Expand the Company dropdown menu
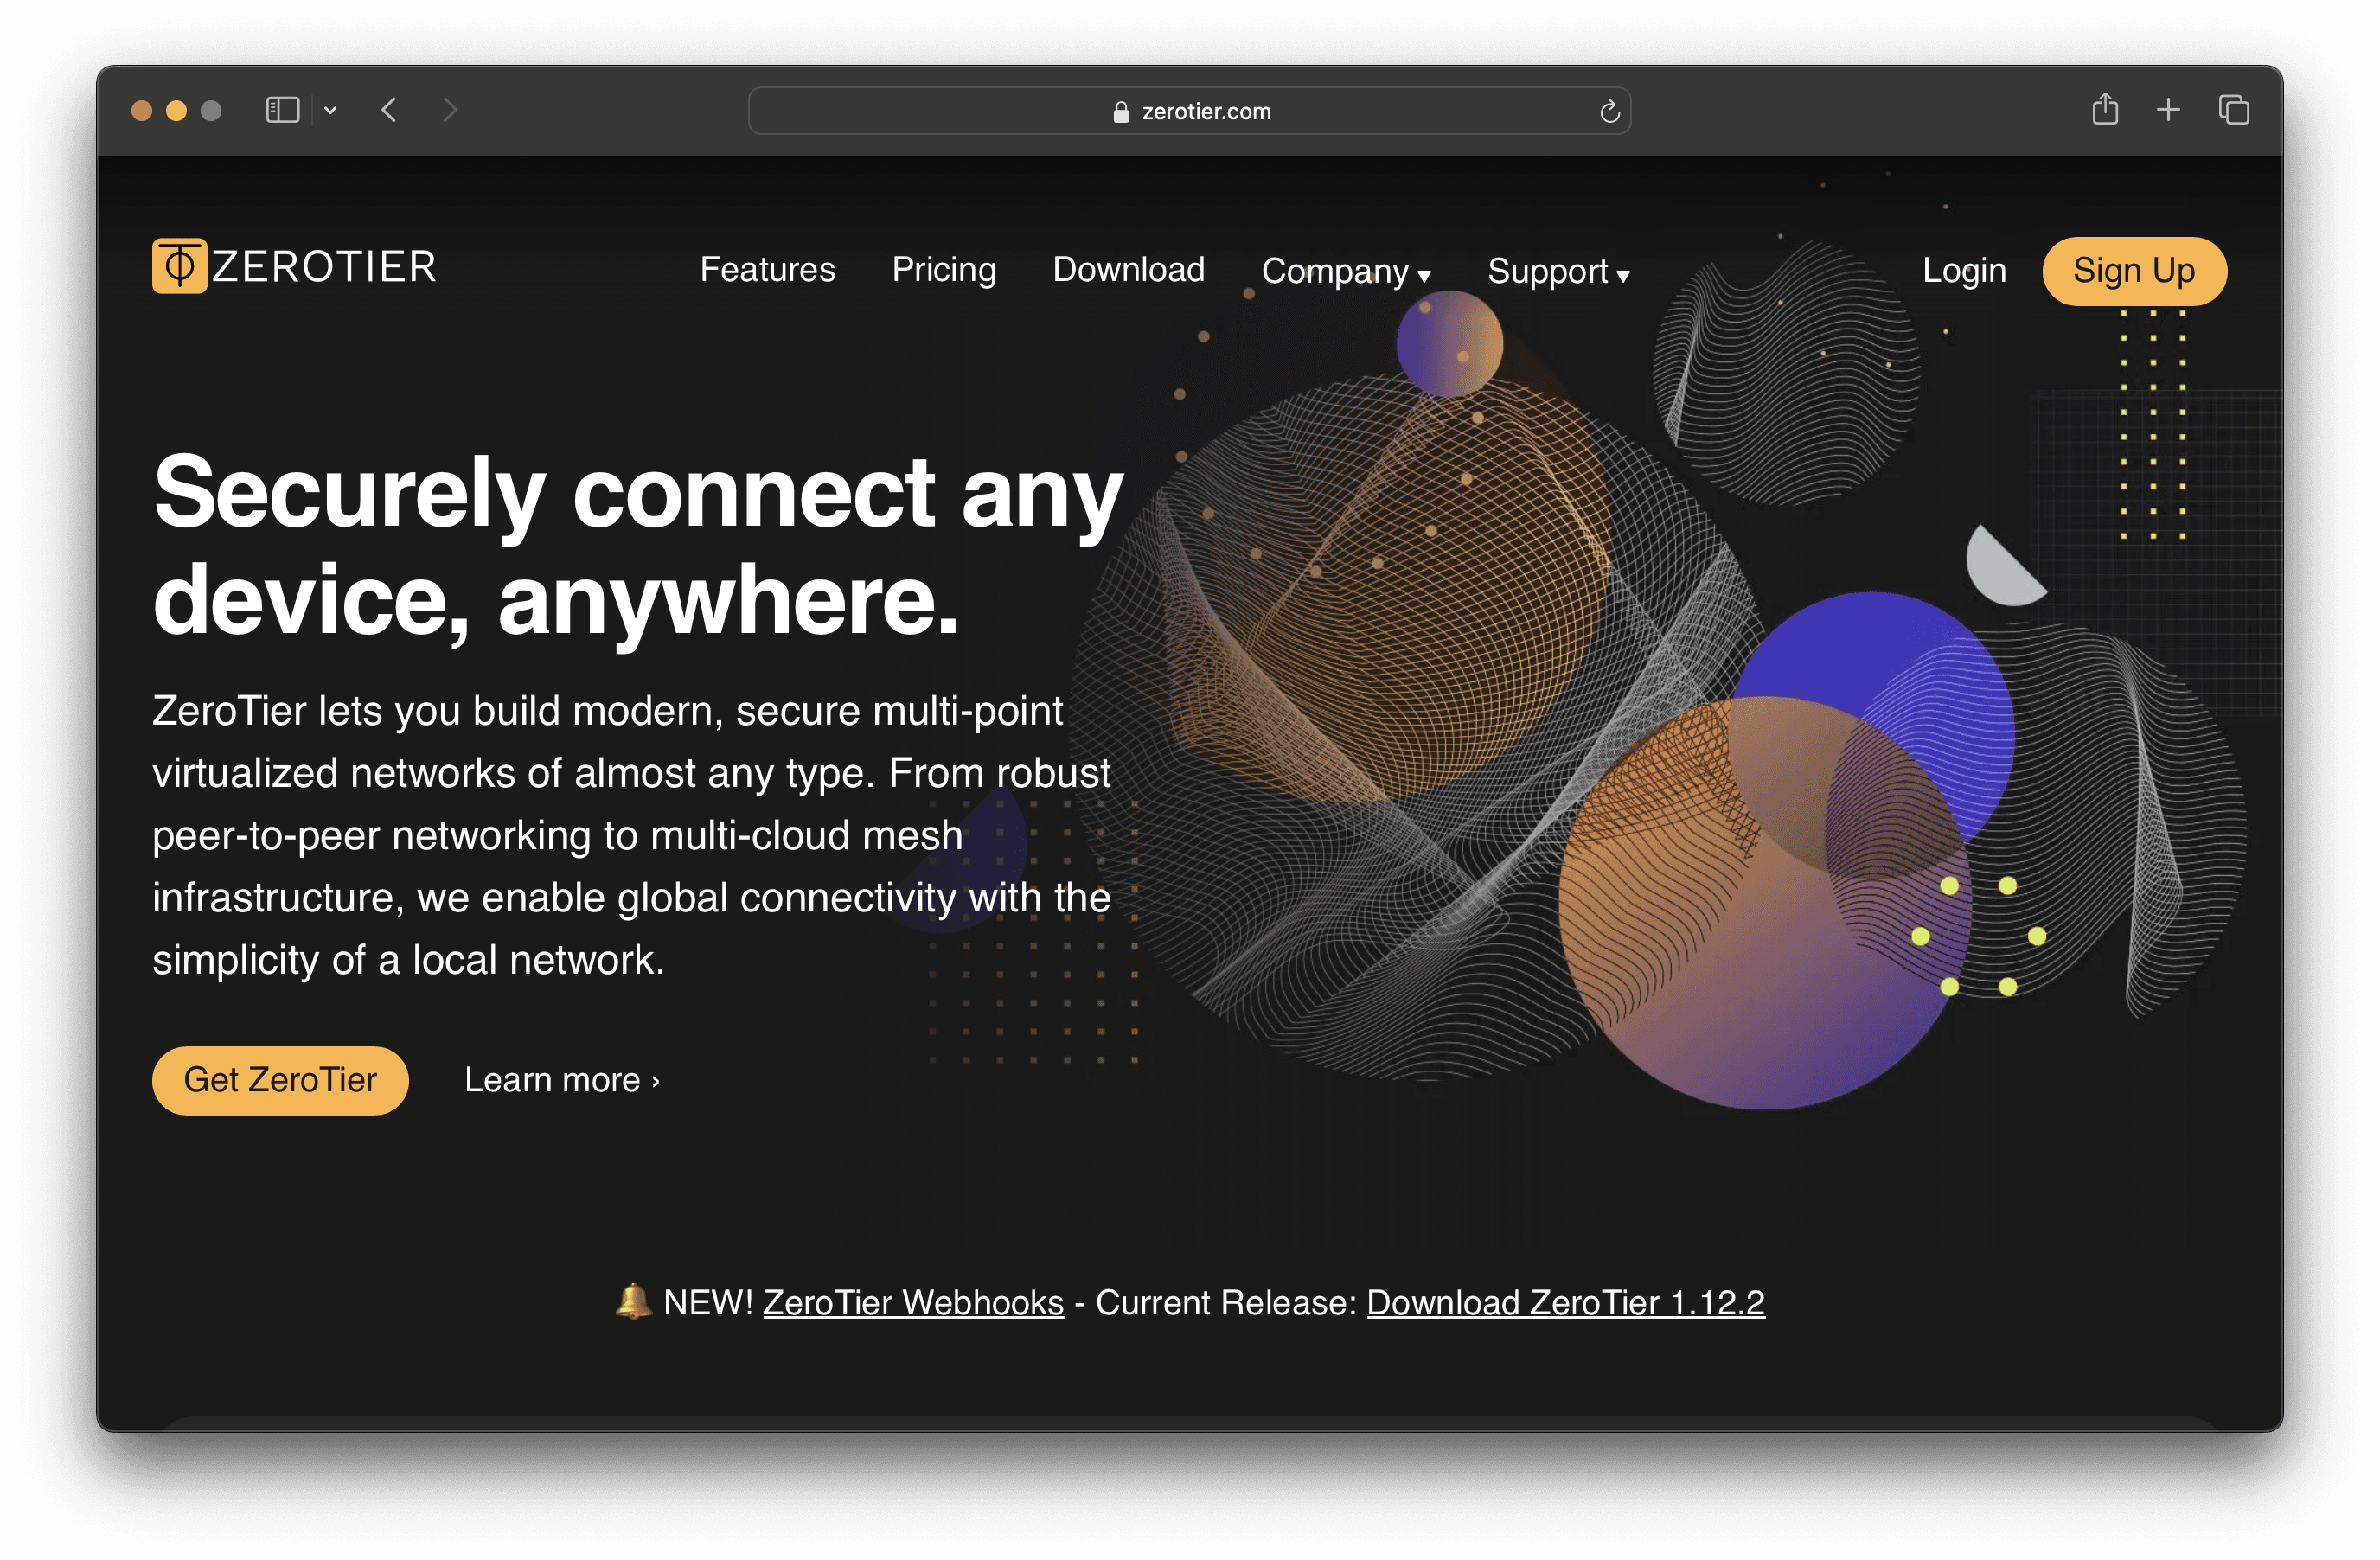 (x=1345, y=271)
